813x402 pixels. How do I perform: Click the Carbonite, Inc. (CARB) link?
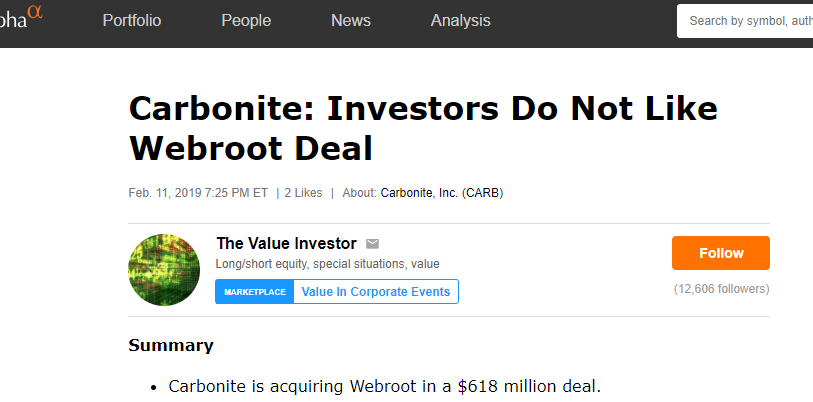441,193
